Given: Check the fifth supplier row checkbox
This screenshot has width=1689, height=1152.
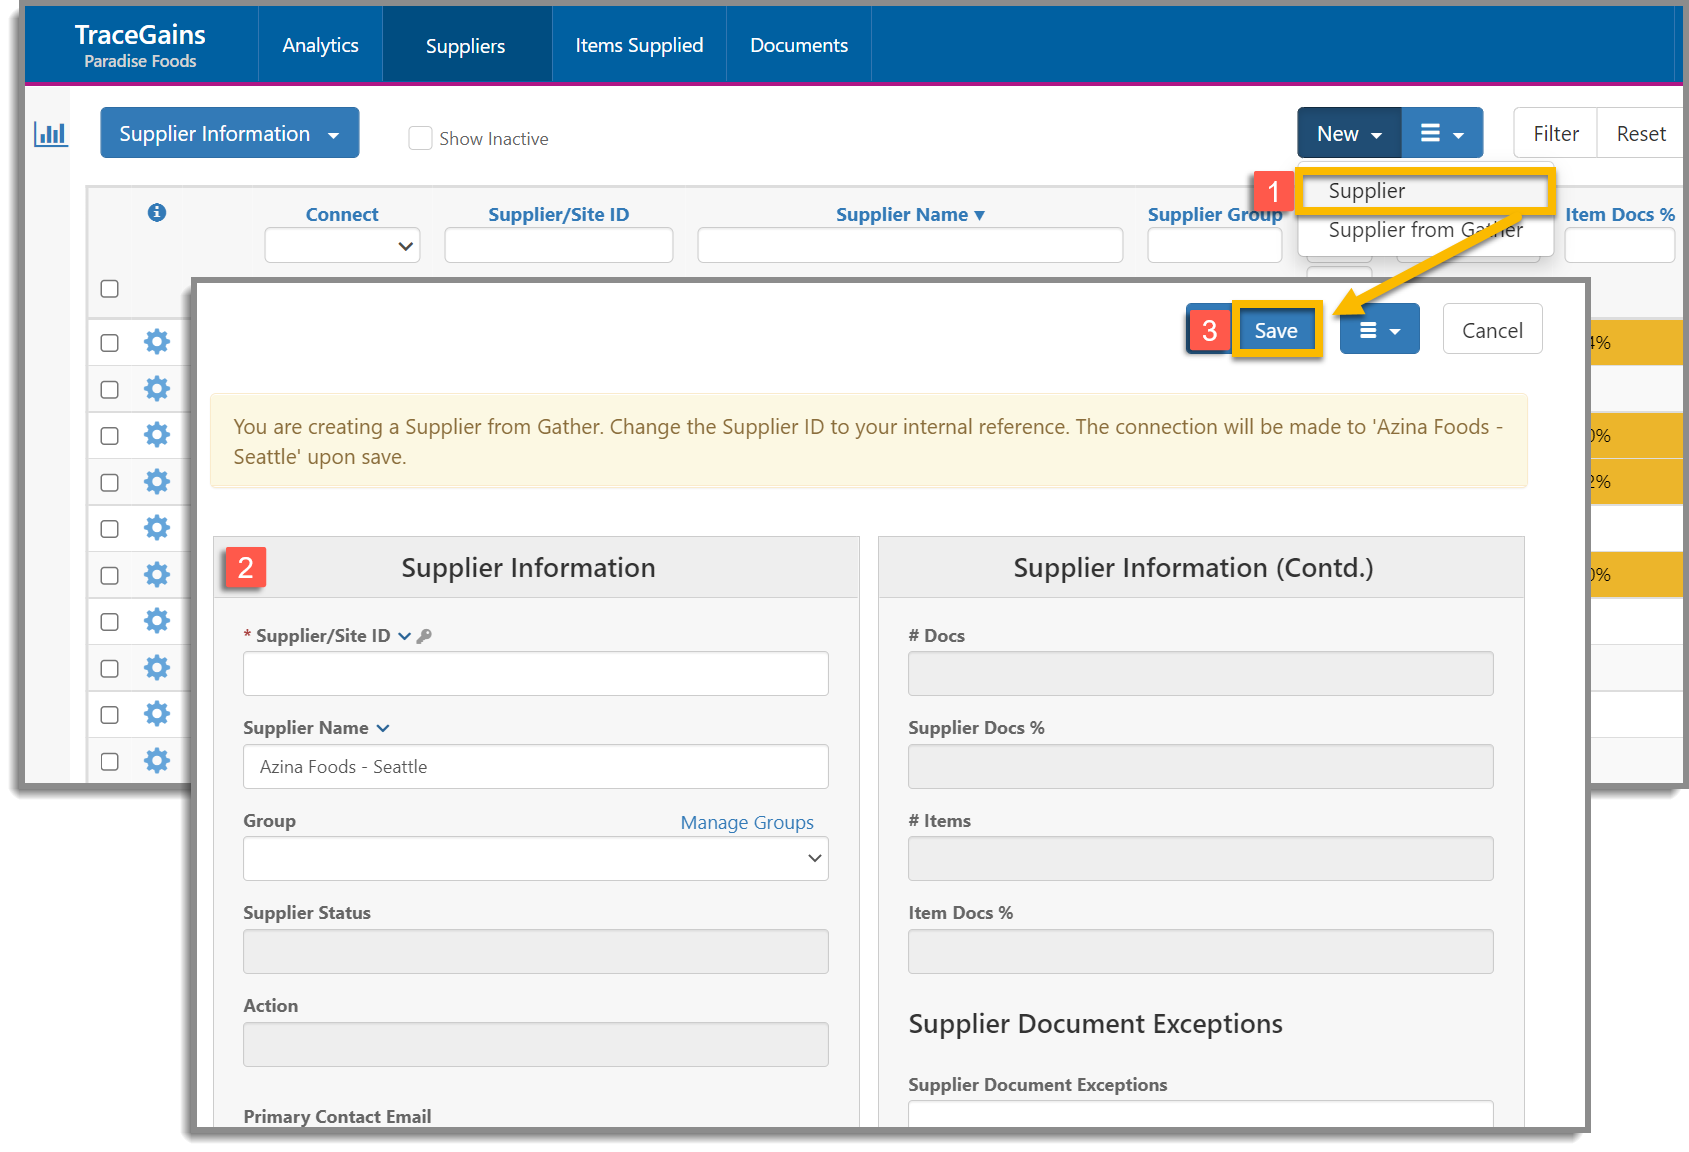Looking at the screenshot, I should coord(110,529).
